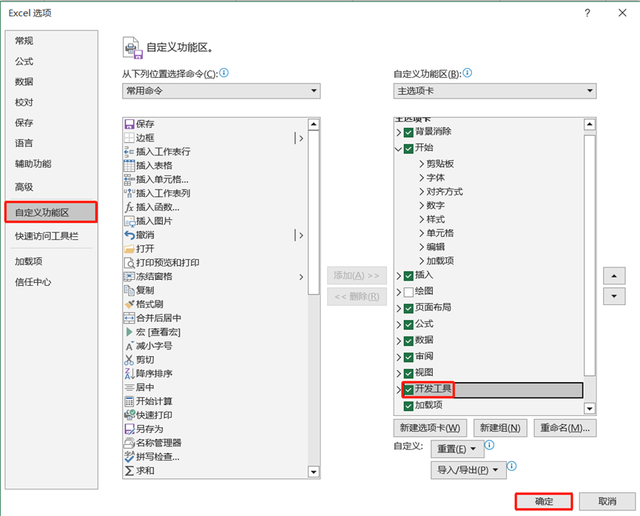640x516 pixels.
Task: Select the 降序排序 command icon
Action: tap(129, 374)
